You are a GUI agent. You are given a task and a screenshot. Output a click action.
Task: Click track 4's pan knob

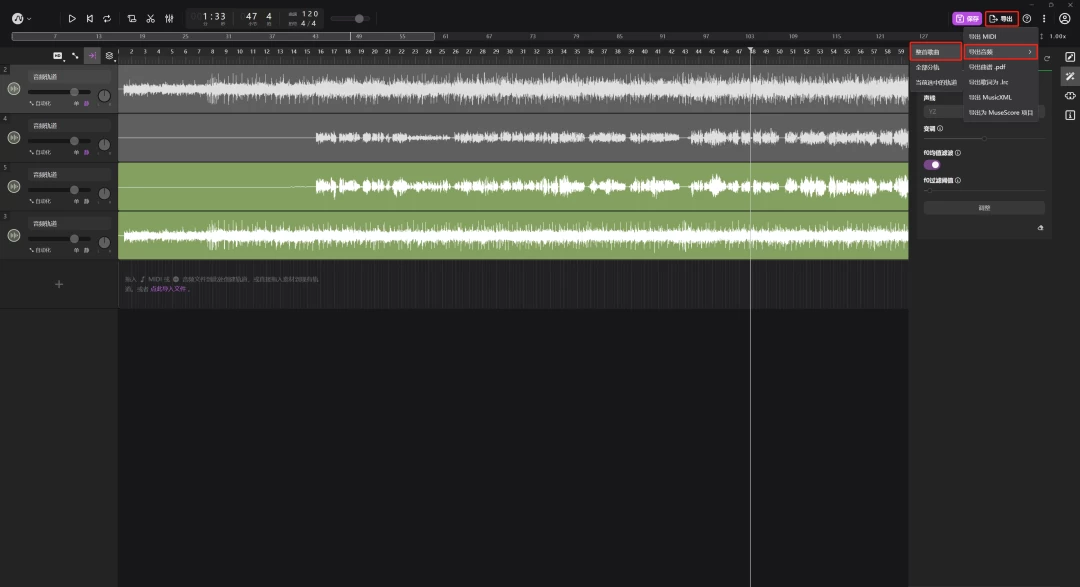pyautogui.click(x=104, y=144)
